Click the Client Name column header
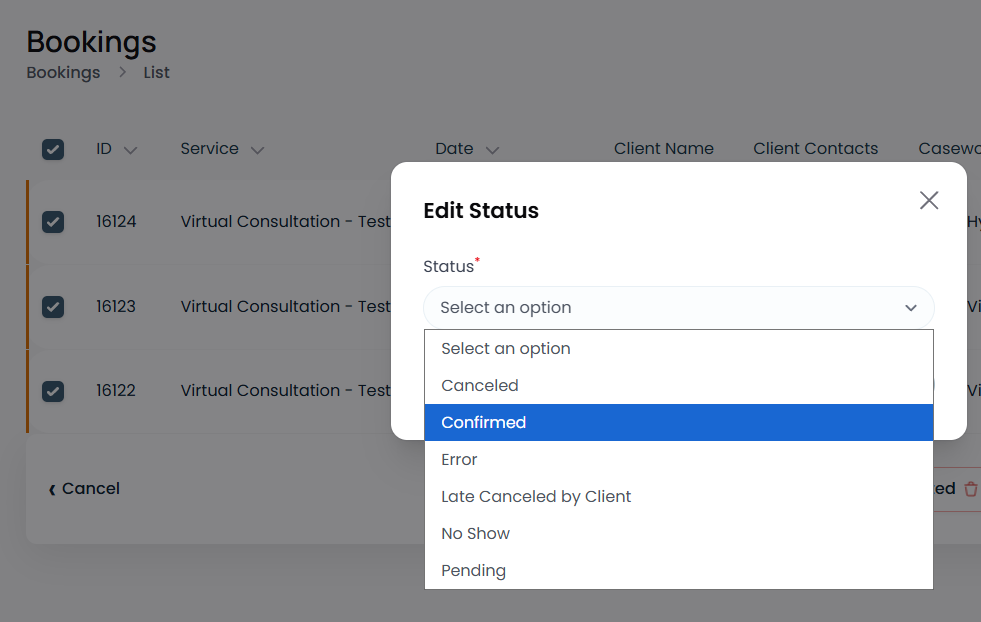981x622 pixels. pyautogui.click(x=663, y=148)
